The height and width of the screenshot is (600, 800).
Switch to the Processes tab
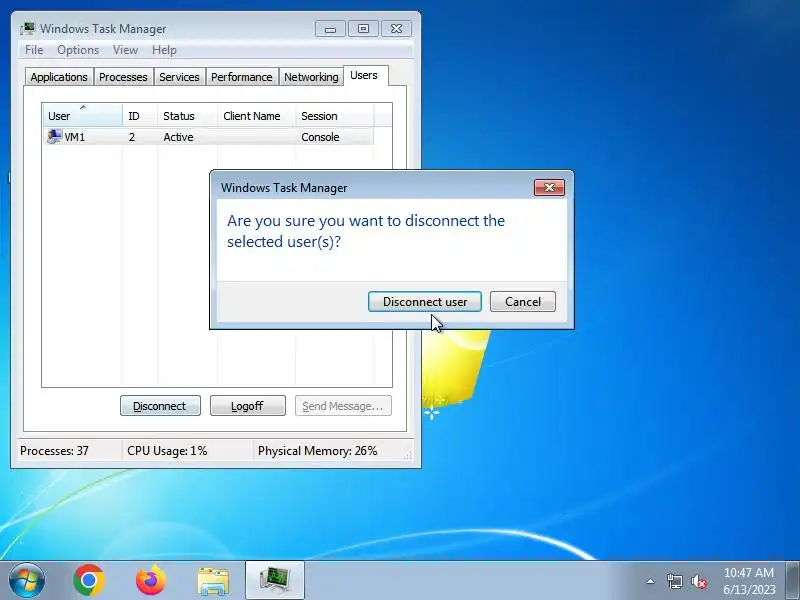(x=123, y=77)
